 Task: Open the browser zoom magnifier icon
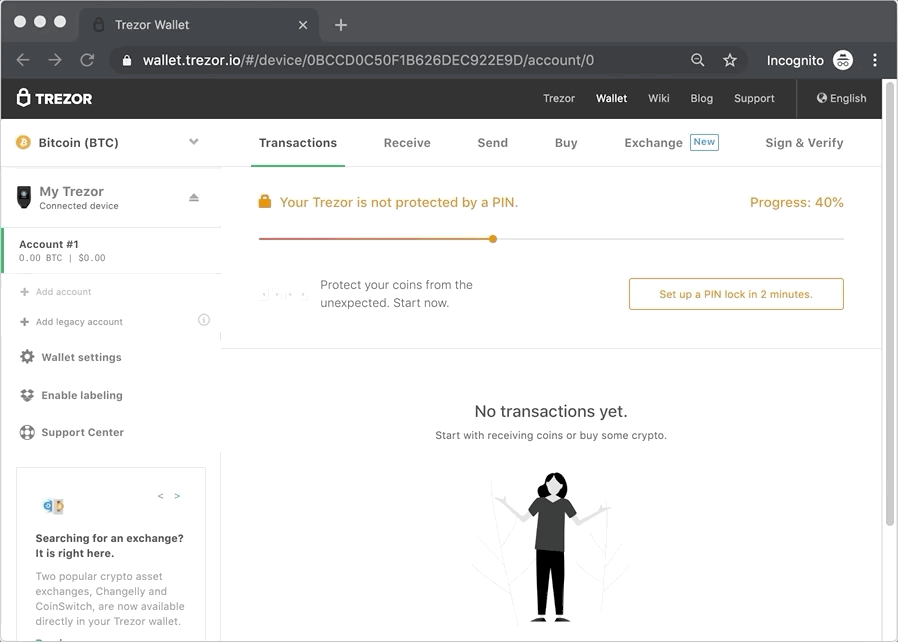[697, 60]
